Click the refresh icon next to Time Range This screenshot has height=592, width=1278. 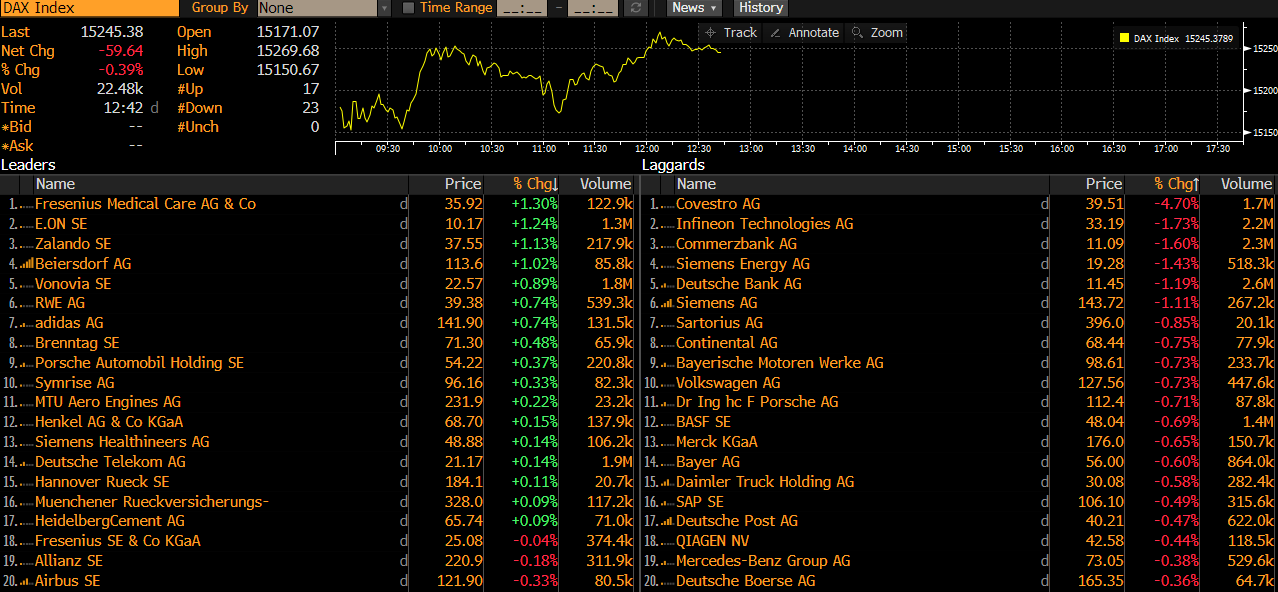(635, 8)
